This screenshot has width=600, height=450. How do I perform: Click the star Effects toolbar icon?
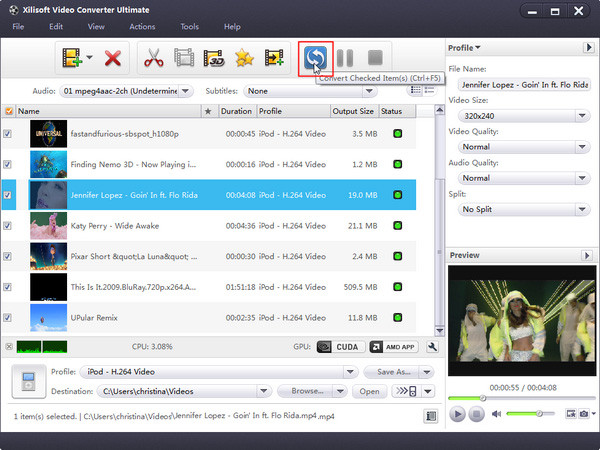tap(243, 60)
